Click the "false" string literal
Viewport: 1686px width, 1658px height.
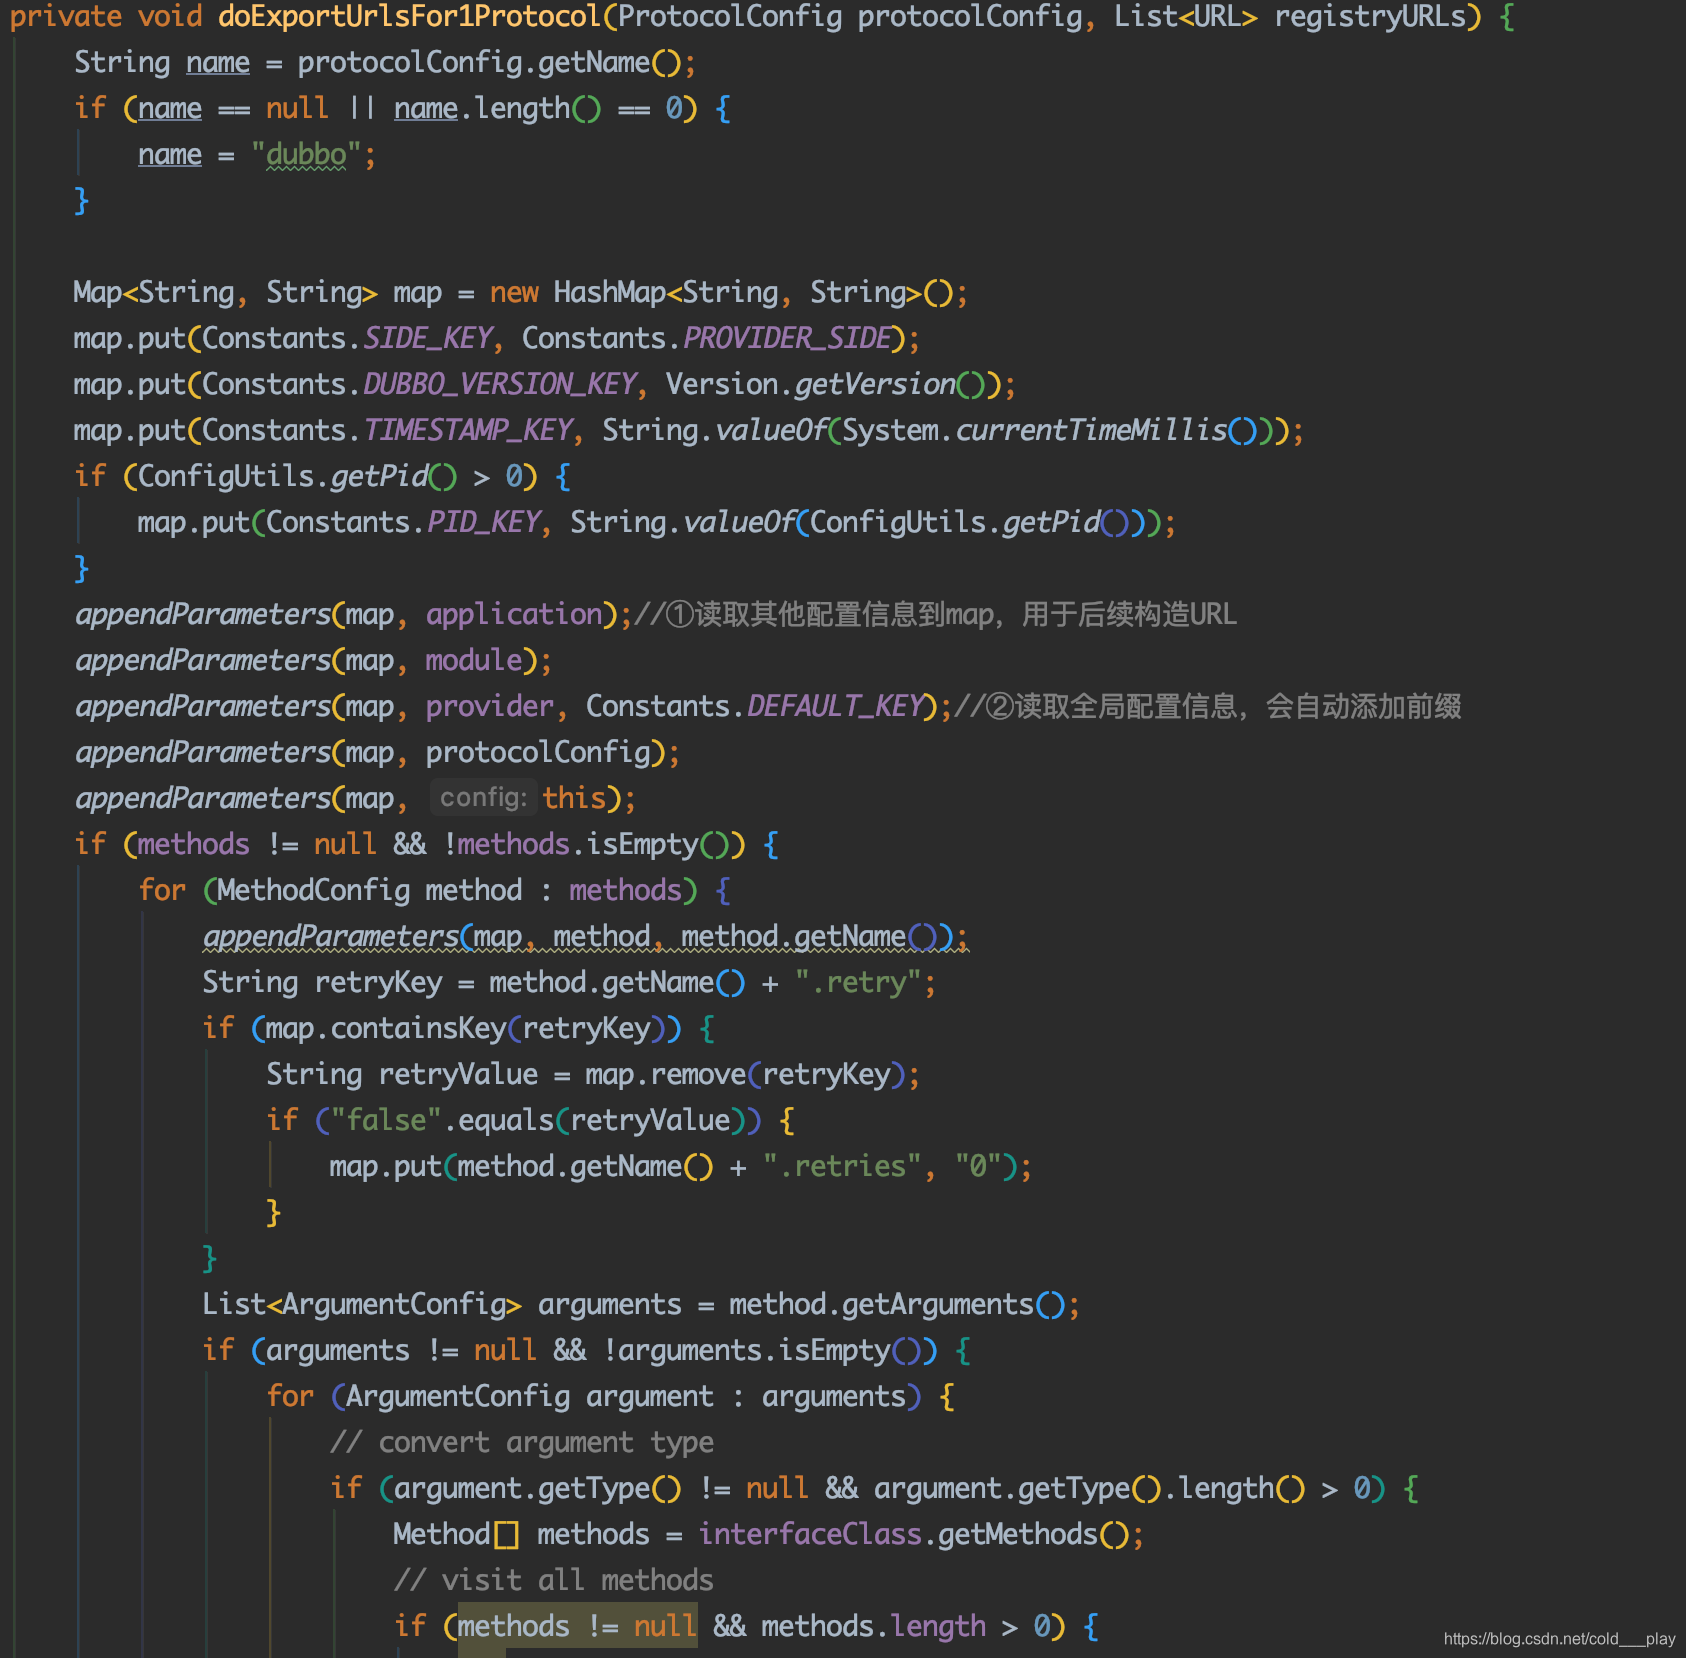tap(386, 1121)
